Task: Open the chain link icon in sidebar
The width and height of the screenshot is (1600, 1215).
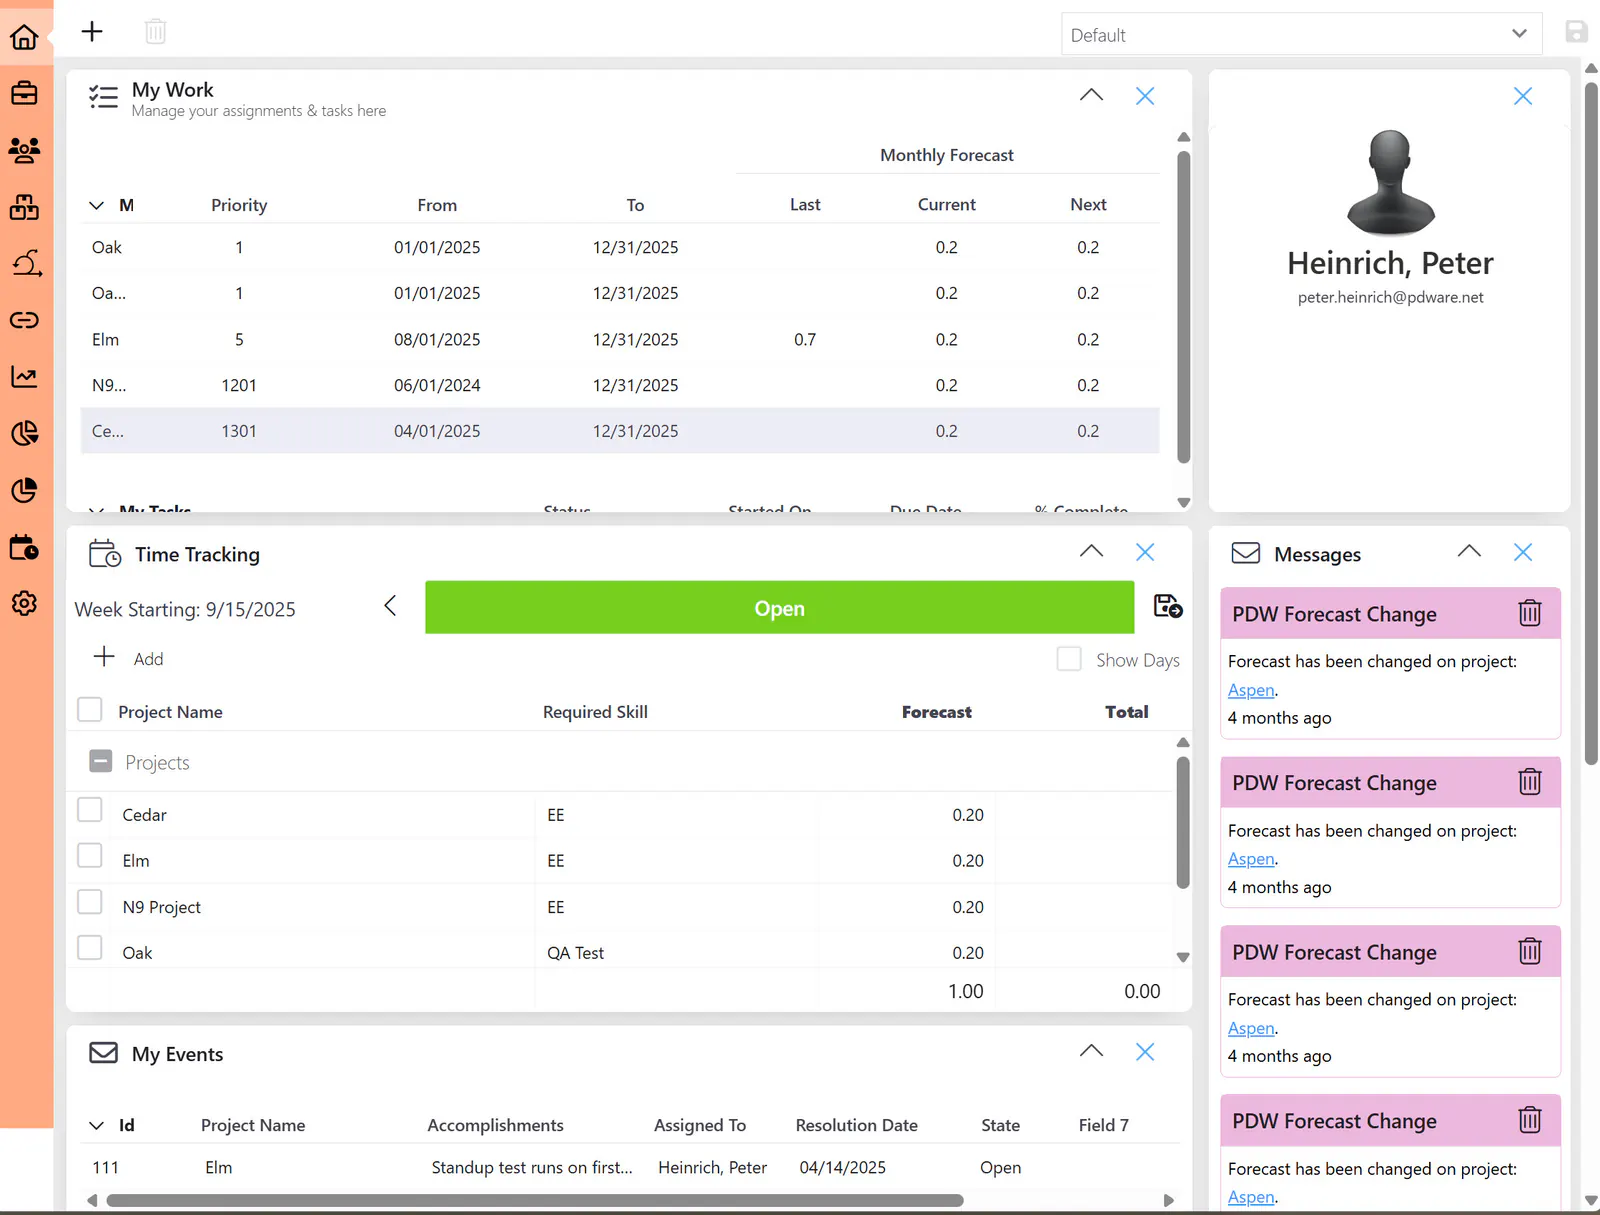Action: [x=24, y=320]
